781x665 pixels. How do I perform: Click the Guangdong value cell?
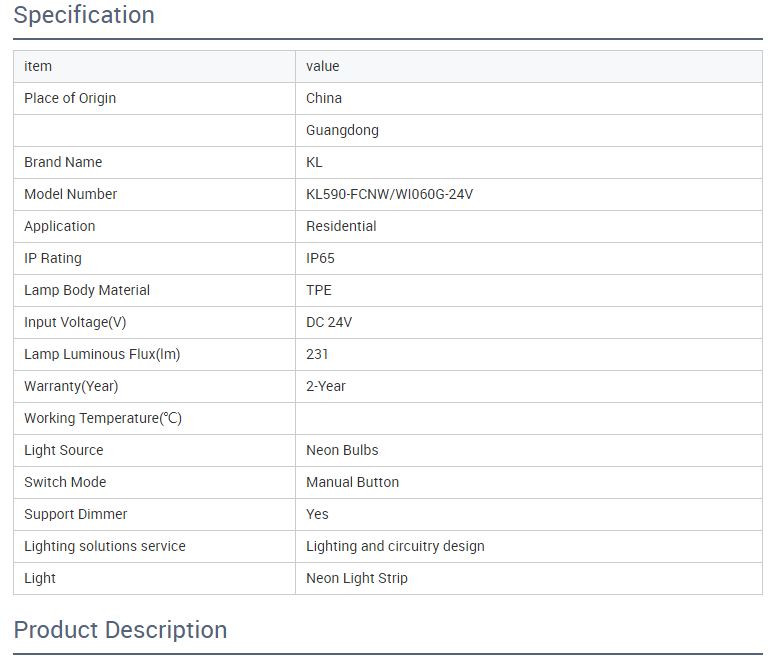pos(342,130)
